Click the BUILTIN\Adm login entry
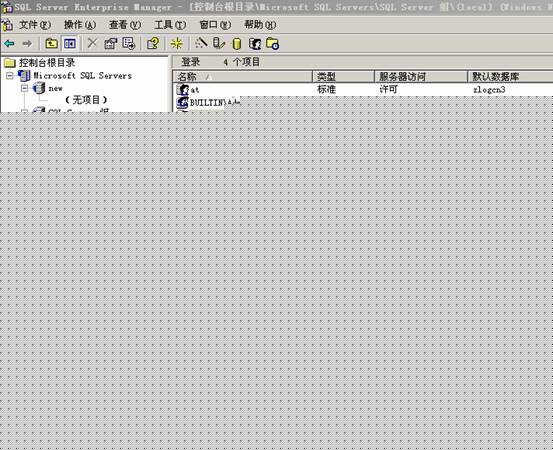Screen dimensions: 553x450 [215, 103]
